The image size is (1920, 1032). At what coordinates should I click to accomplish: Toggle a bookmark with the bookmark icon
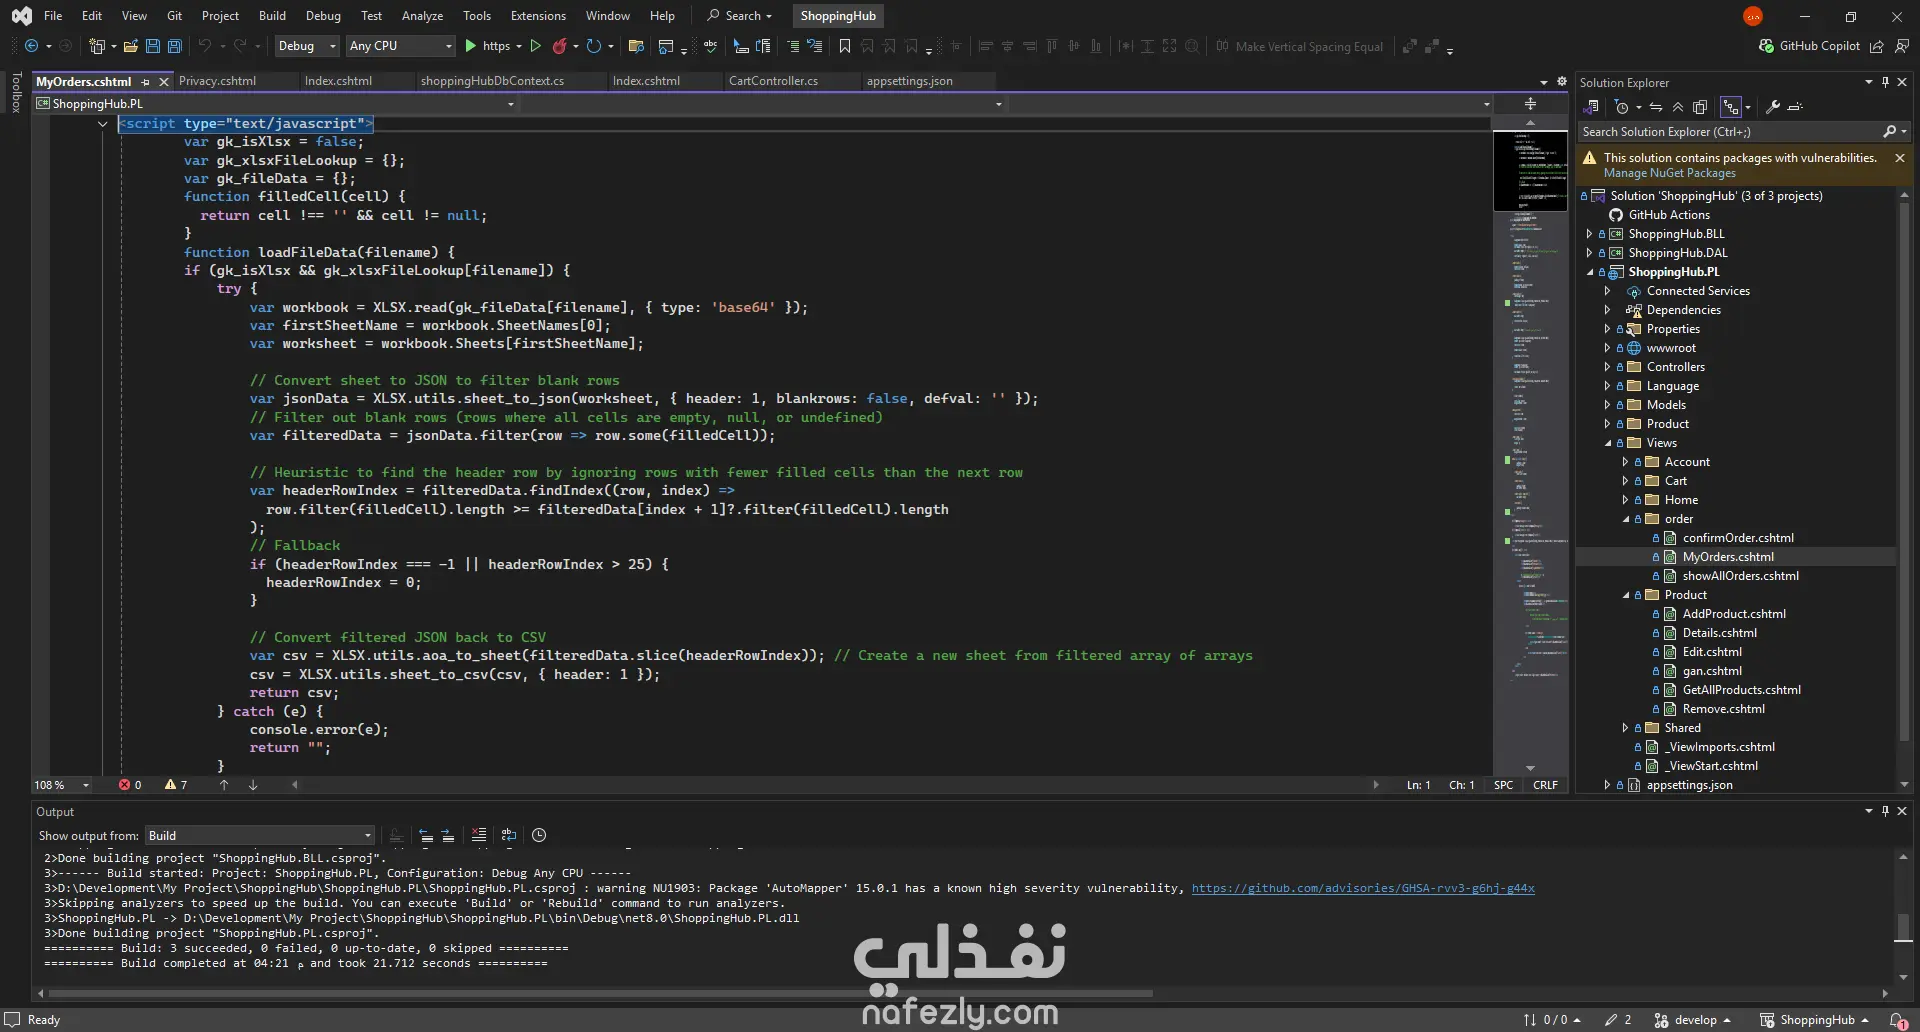pos(845,46)
